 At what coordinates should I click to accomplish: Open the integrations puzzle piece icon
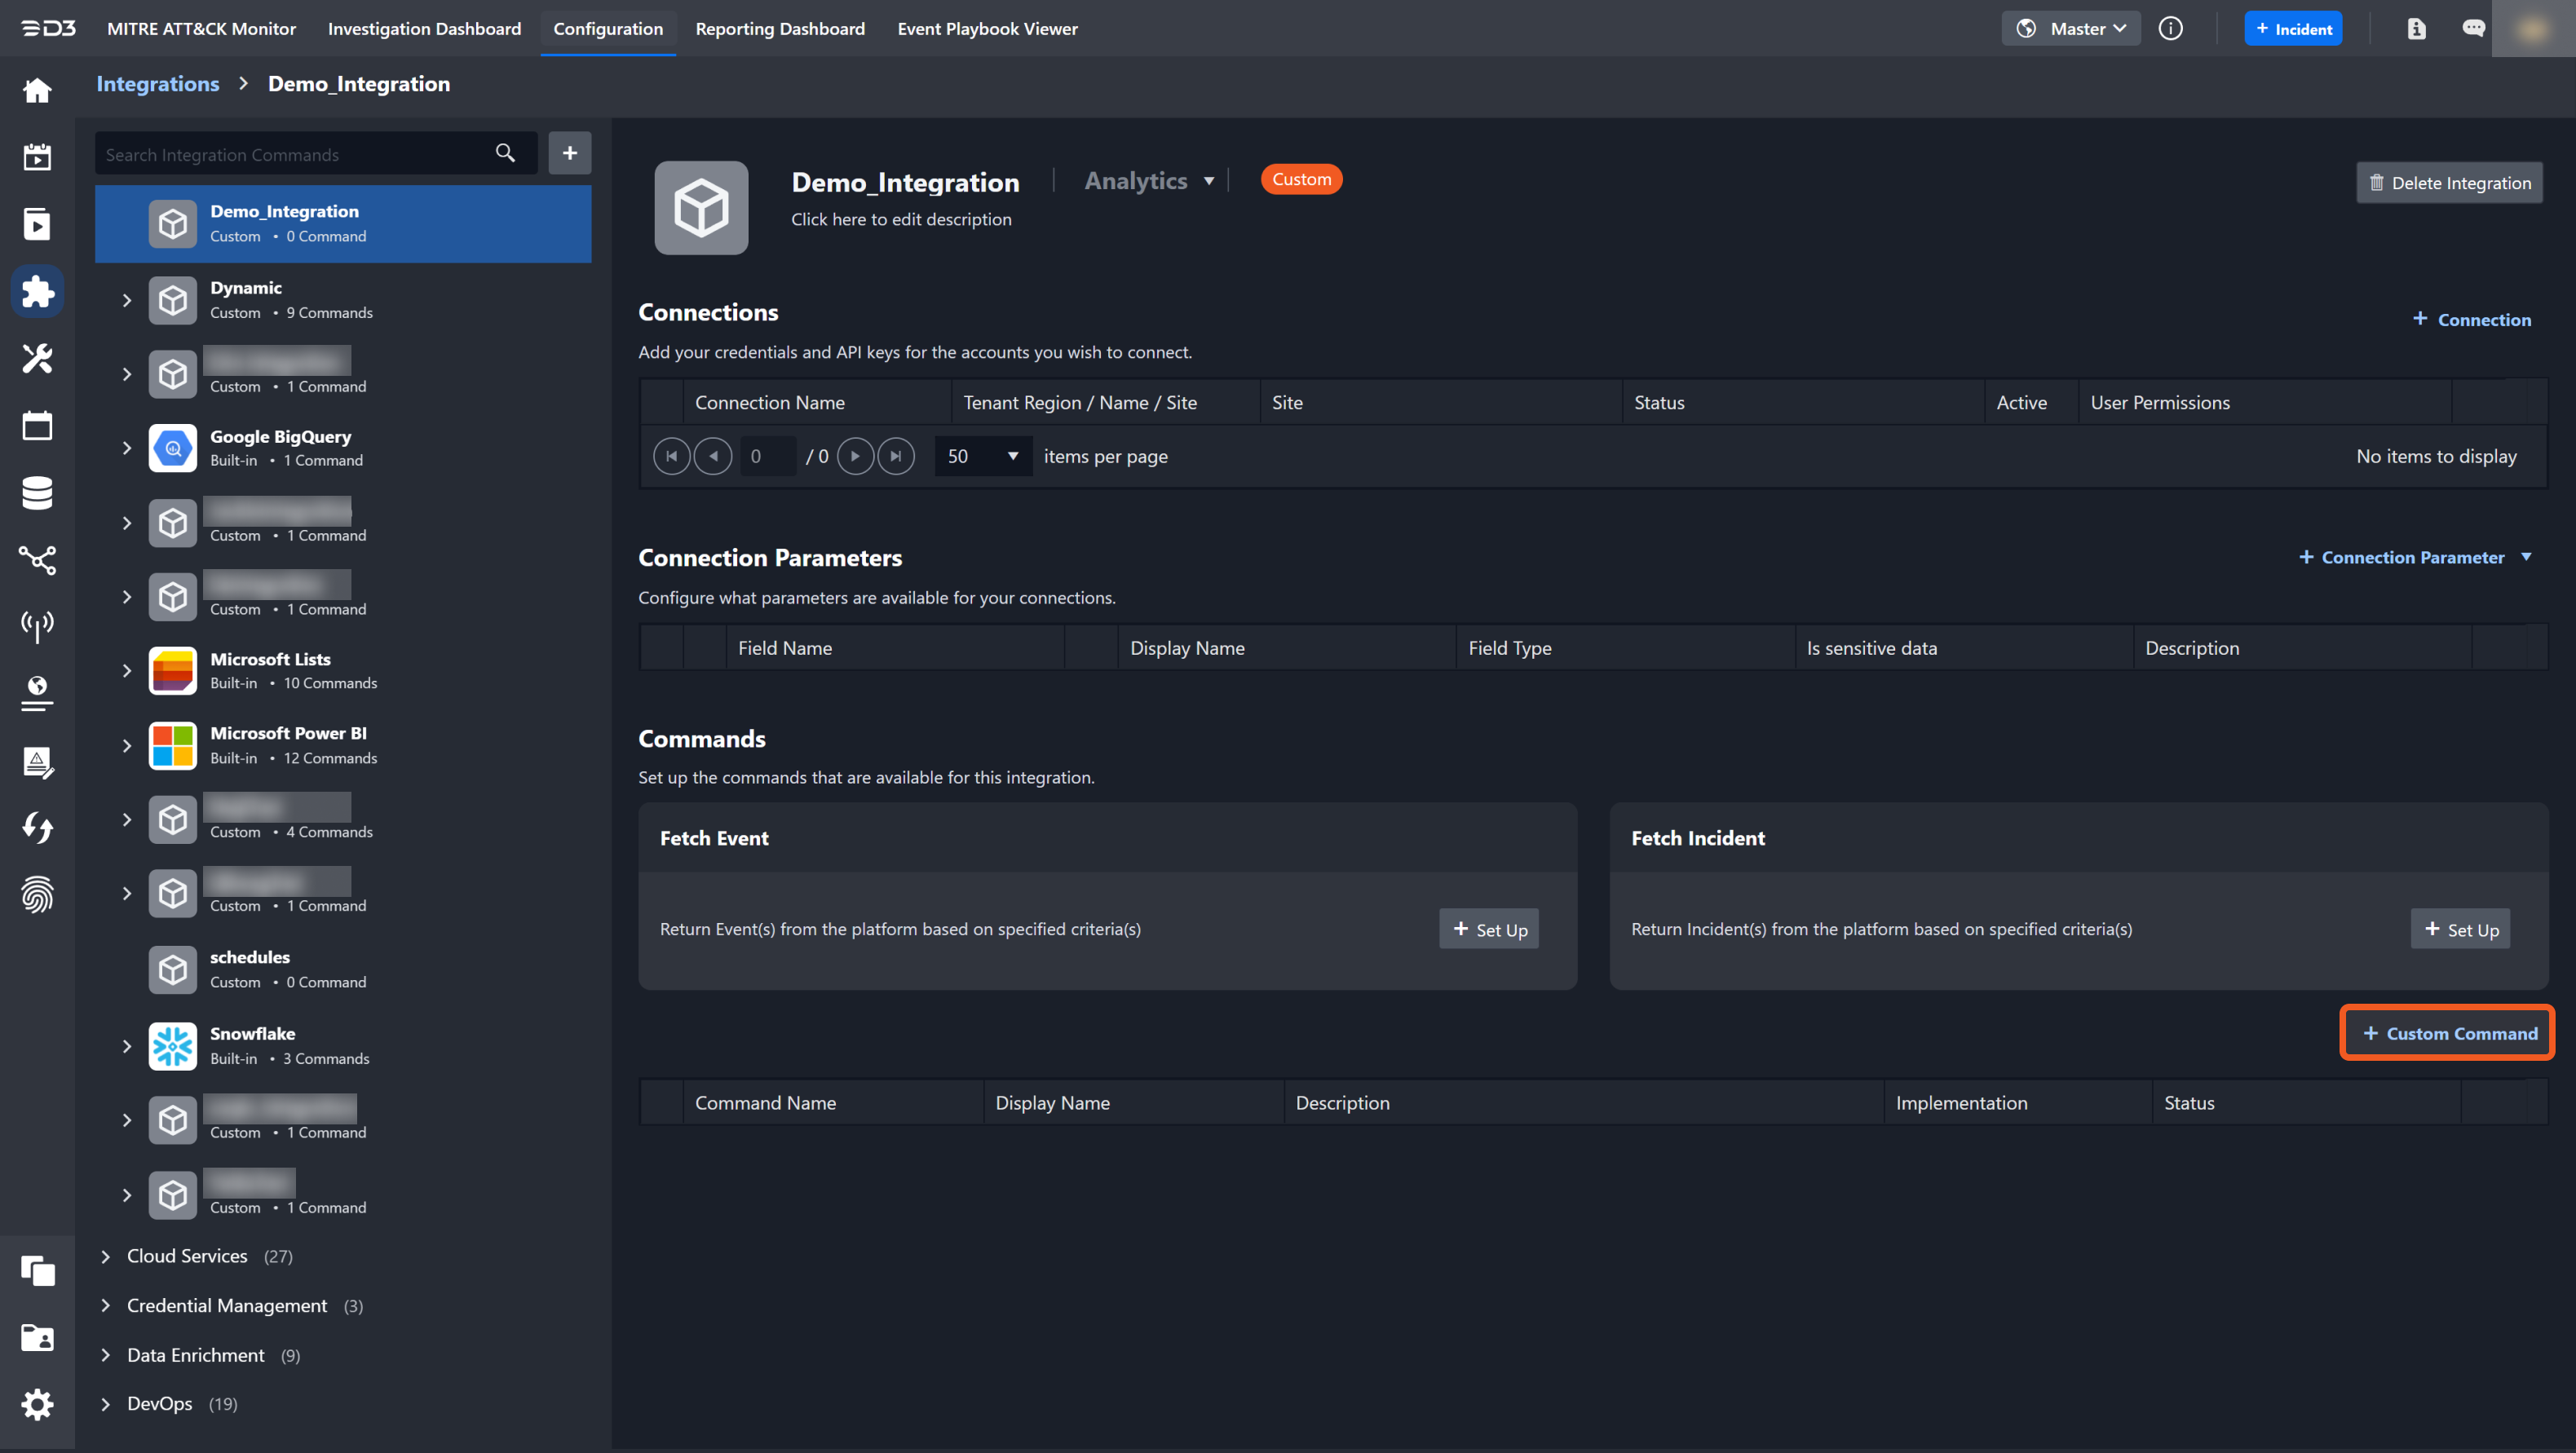click(37, 291)
